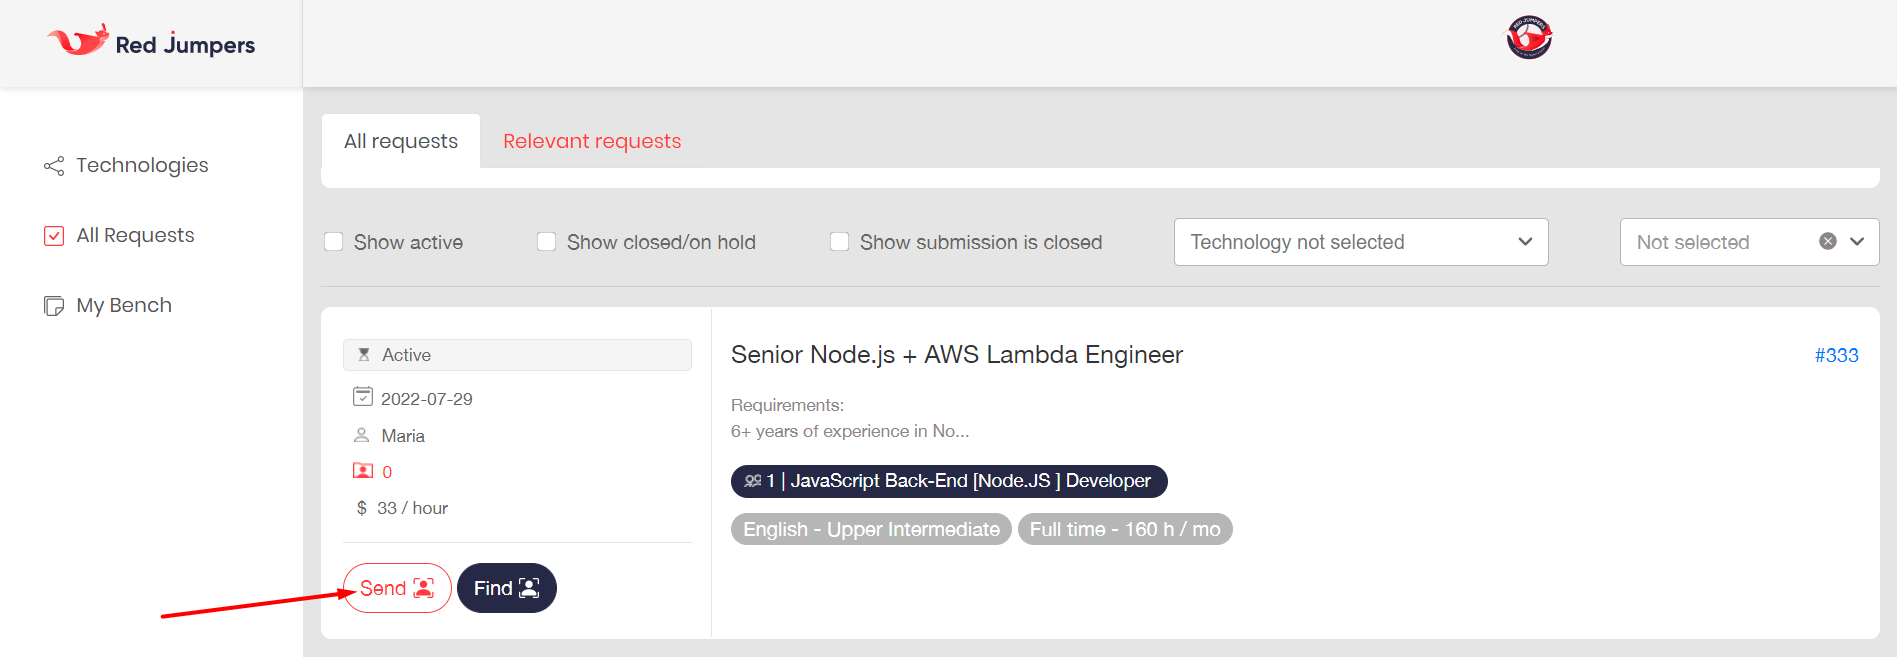Clear the Not selected filter with the x
The width and height of the screenshot is (1897, 657).
(1828, 241)
